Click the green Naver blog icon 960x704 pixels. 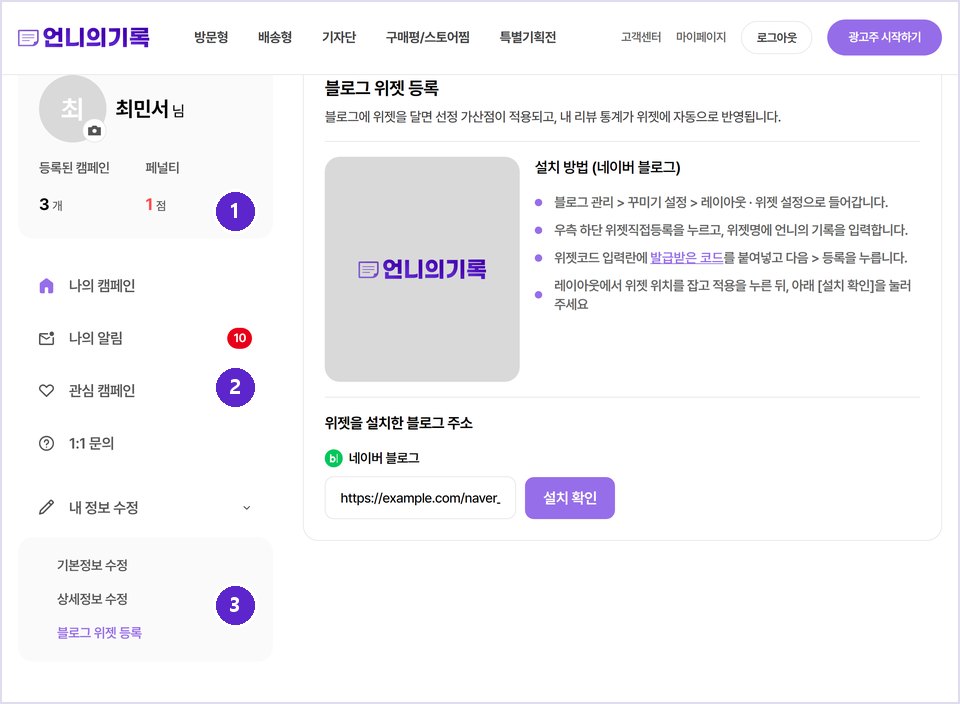334,458
